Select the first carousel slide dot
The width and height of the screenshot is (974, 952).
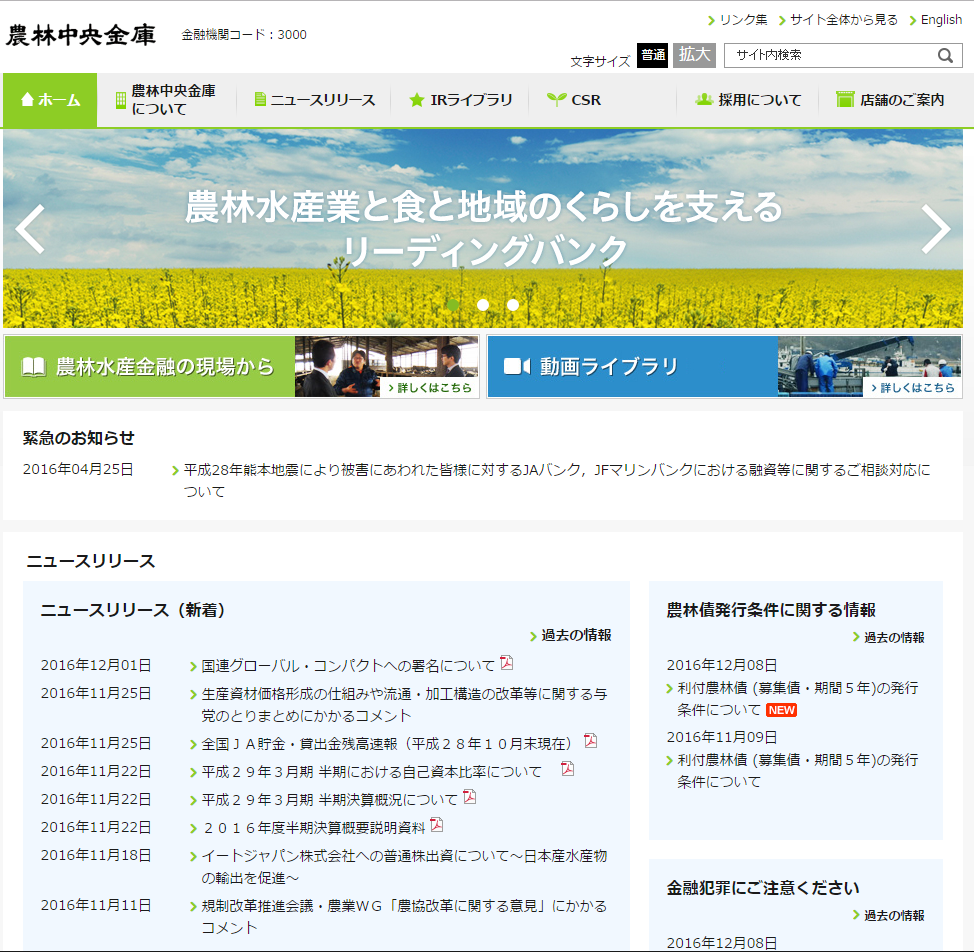point(453,305)
